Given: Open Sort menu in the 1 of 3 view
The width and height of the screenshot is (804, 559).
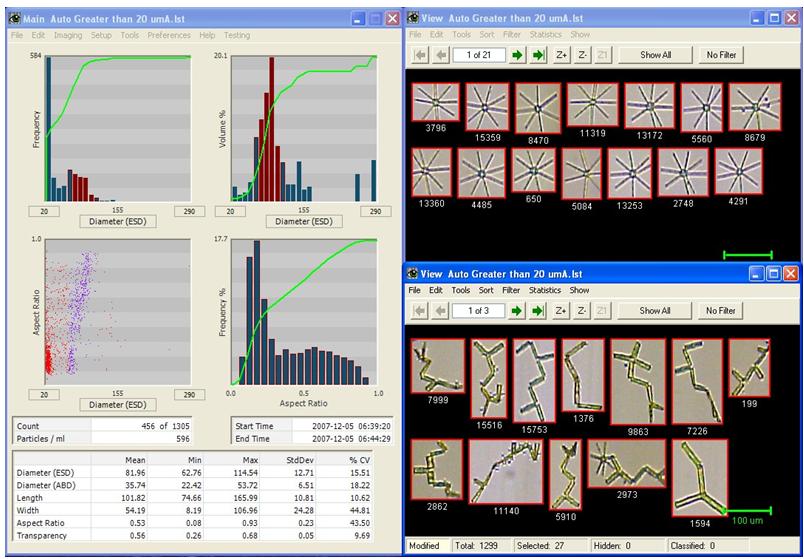Looking at the screenshot, I should 485,290.
